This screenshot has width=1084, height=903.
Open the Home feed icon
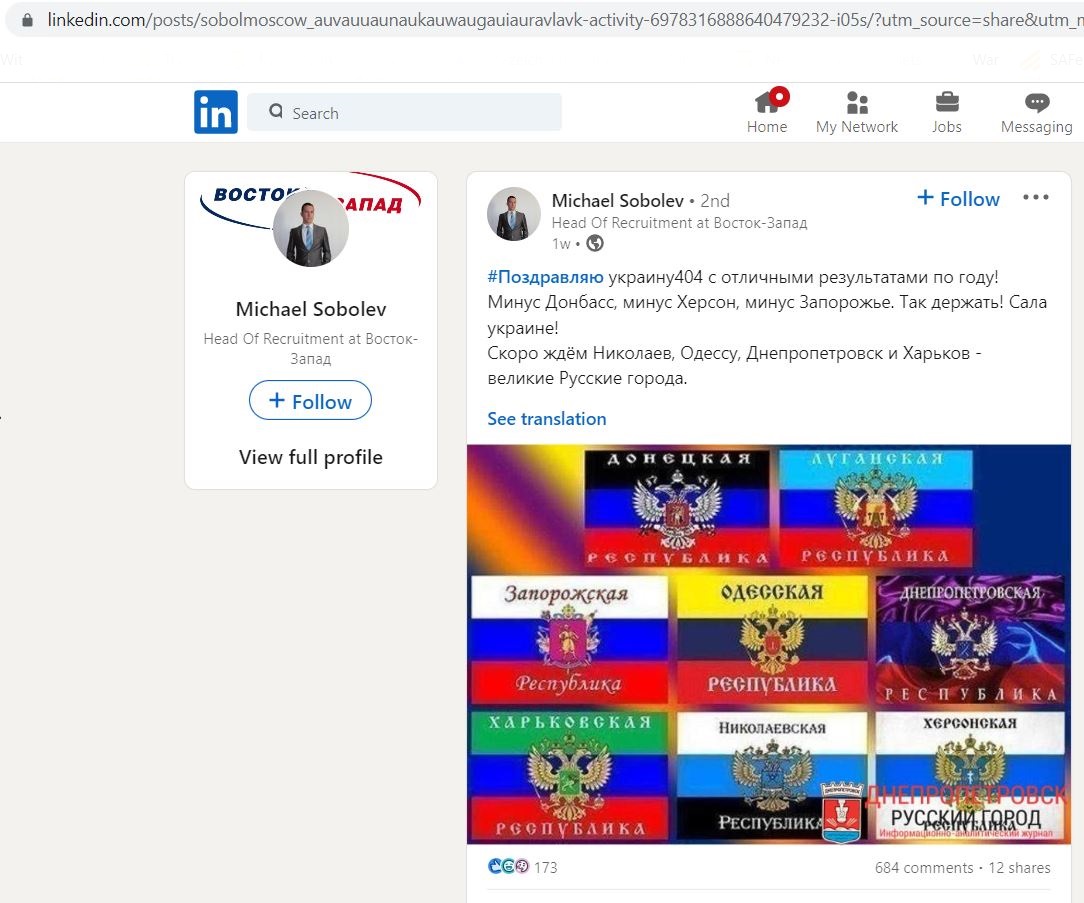click(x=767, y=102)
